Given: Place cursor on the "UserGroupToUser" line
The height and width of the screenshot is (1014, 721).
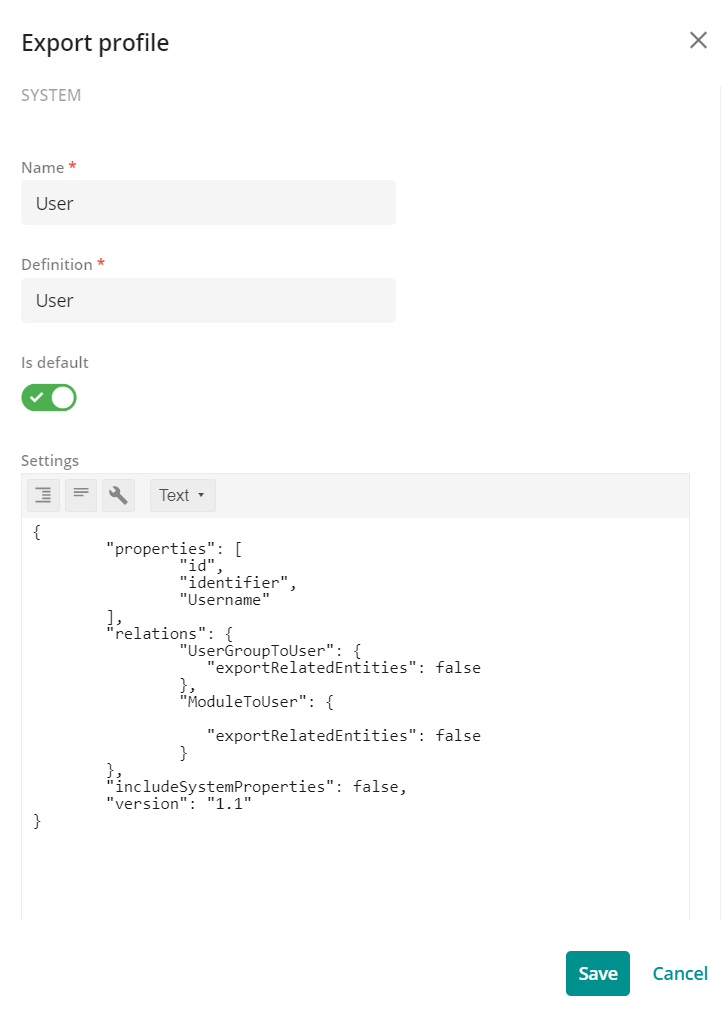Looking at the screenshot, I should point(270,651).
